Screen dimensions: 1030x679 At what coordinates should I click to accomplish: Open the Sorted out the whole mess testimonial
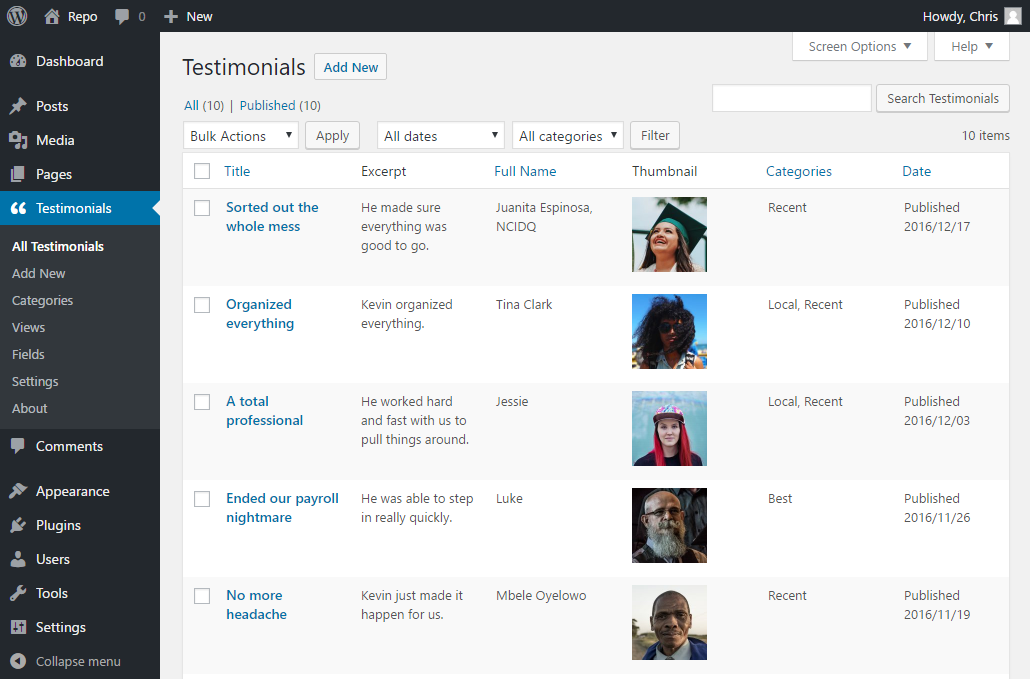pos(272,216)
